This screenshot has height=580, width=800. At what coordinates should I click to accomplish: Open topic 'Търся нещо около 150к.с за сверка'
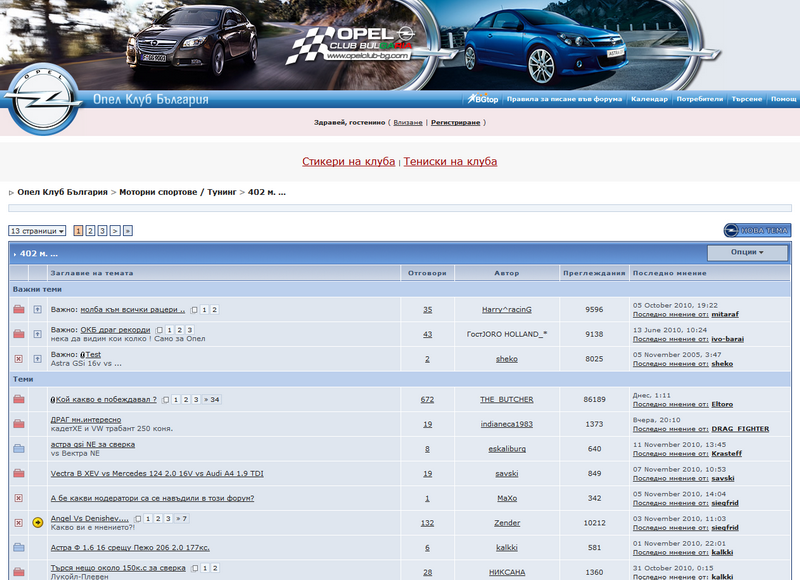pyautogui.click(x=118, y=568)
